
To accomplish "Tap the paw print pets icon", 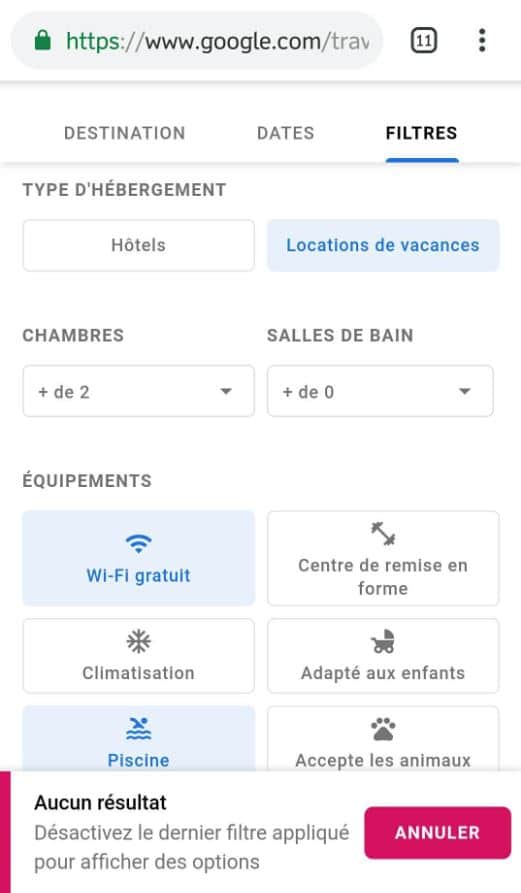I will click(383, 728).
